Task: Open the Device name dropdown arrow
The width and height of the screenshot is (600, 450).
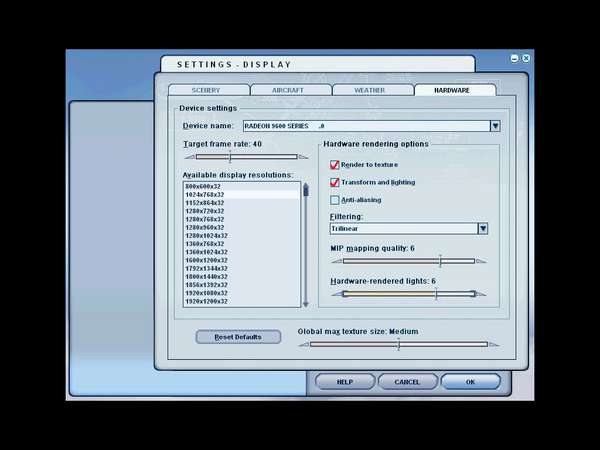Action: point(495,126)
